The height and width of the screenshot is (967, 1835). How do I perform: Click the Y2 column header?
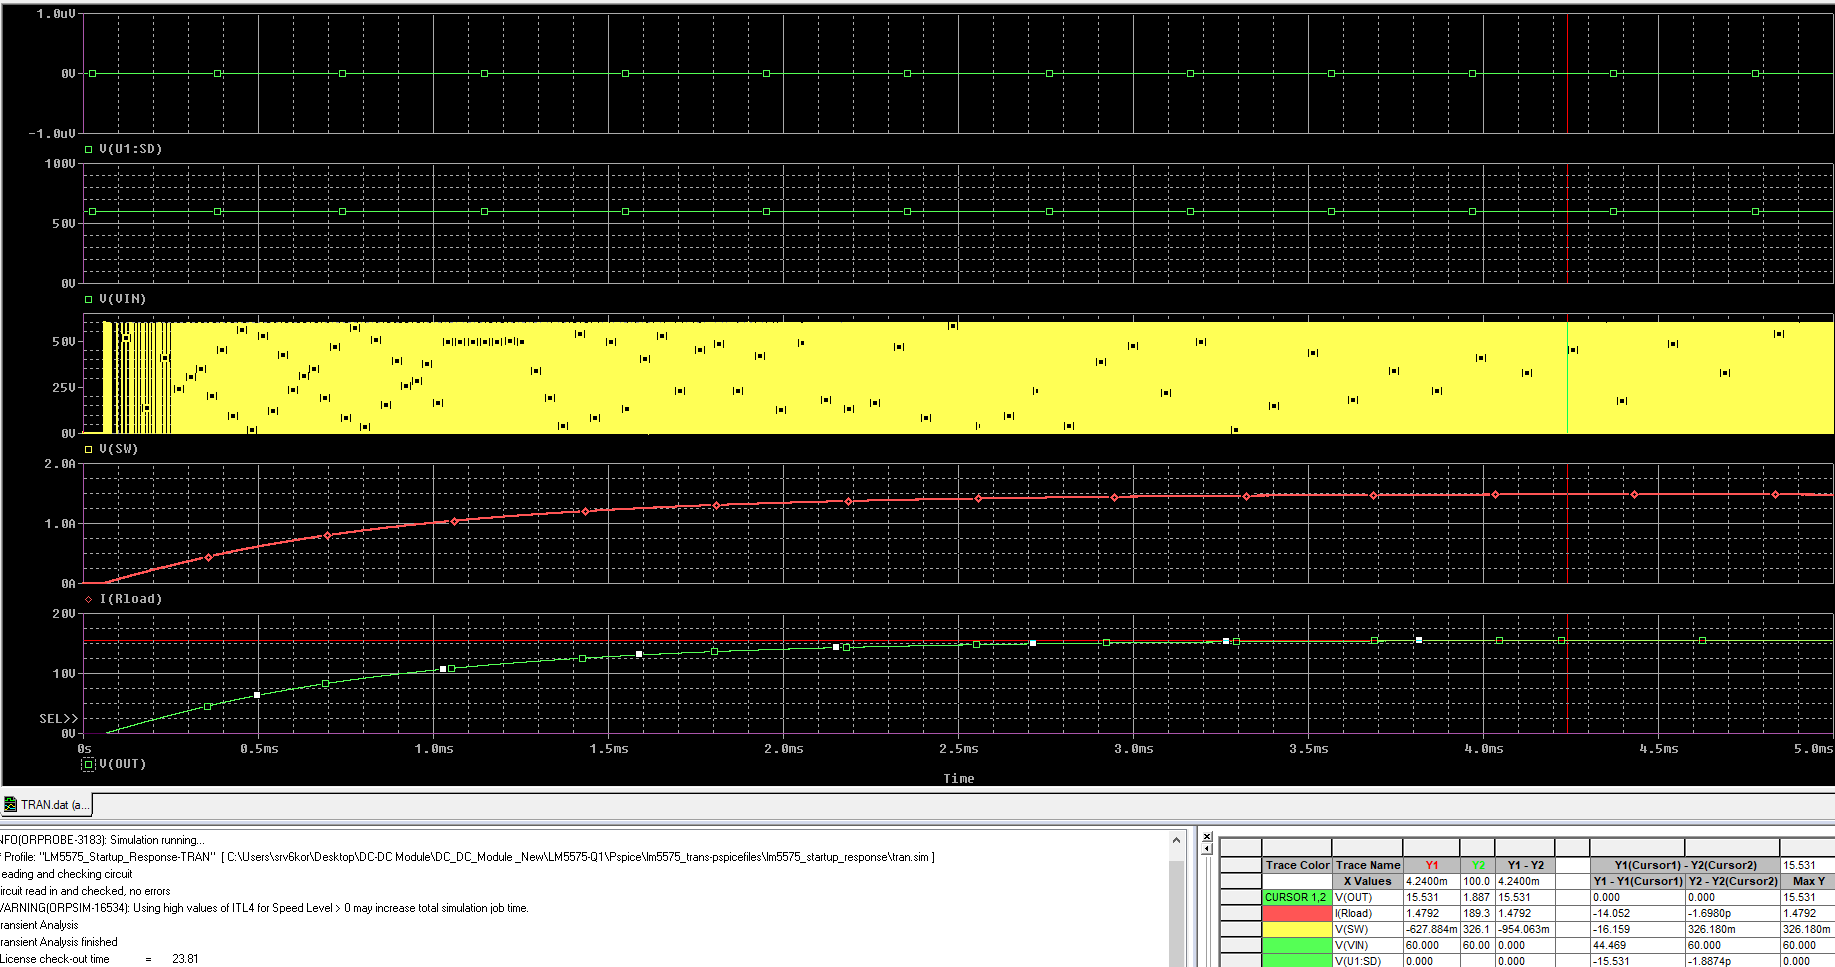(x=1477, y=865)
